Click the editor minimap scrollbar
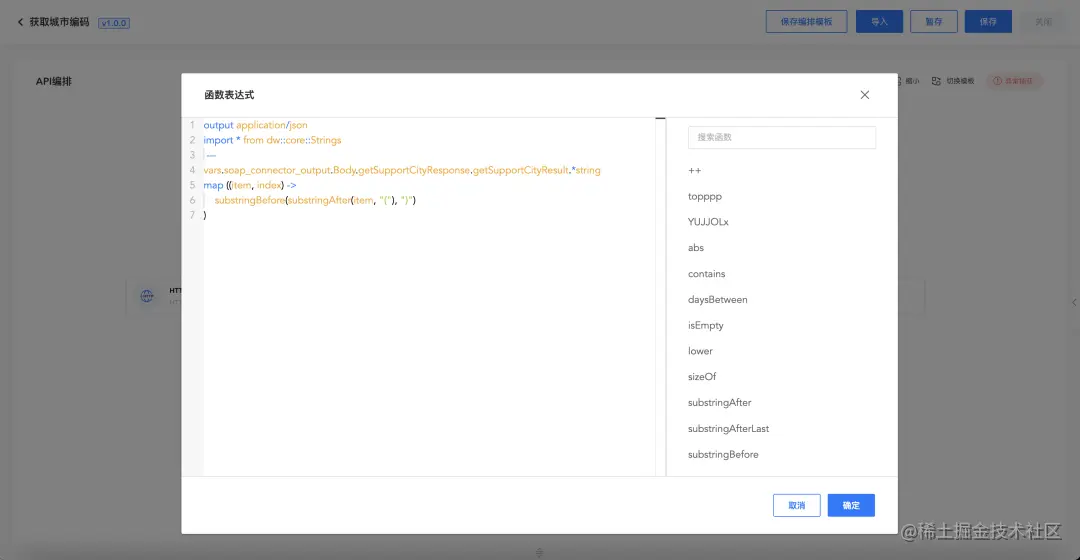Viewport: 1080px width, 560px height. click(660, 296)
